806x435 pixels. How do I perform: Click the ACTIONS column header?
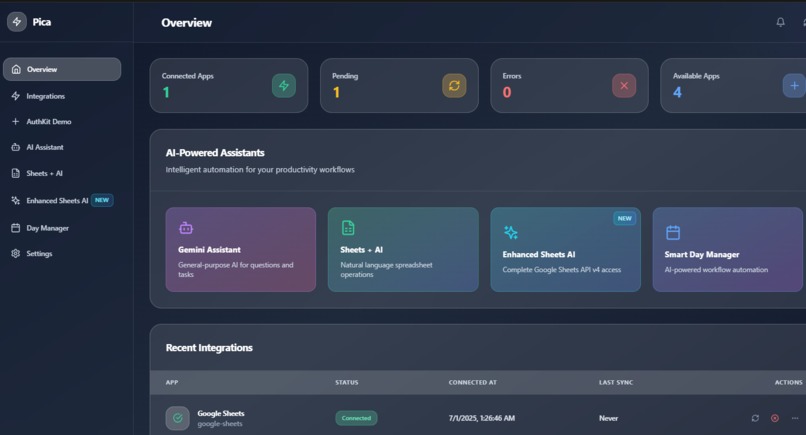coord(789,383)
